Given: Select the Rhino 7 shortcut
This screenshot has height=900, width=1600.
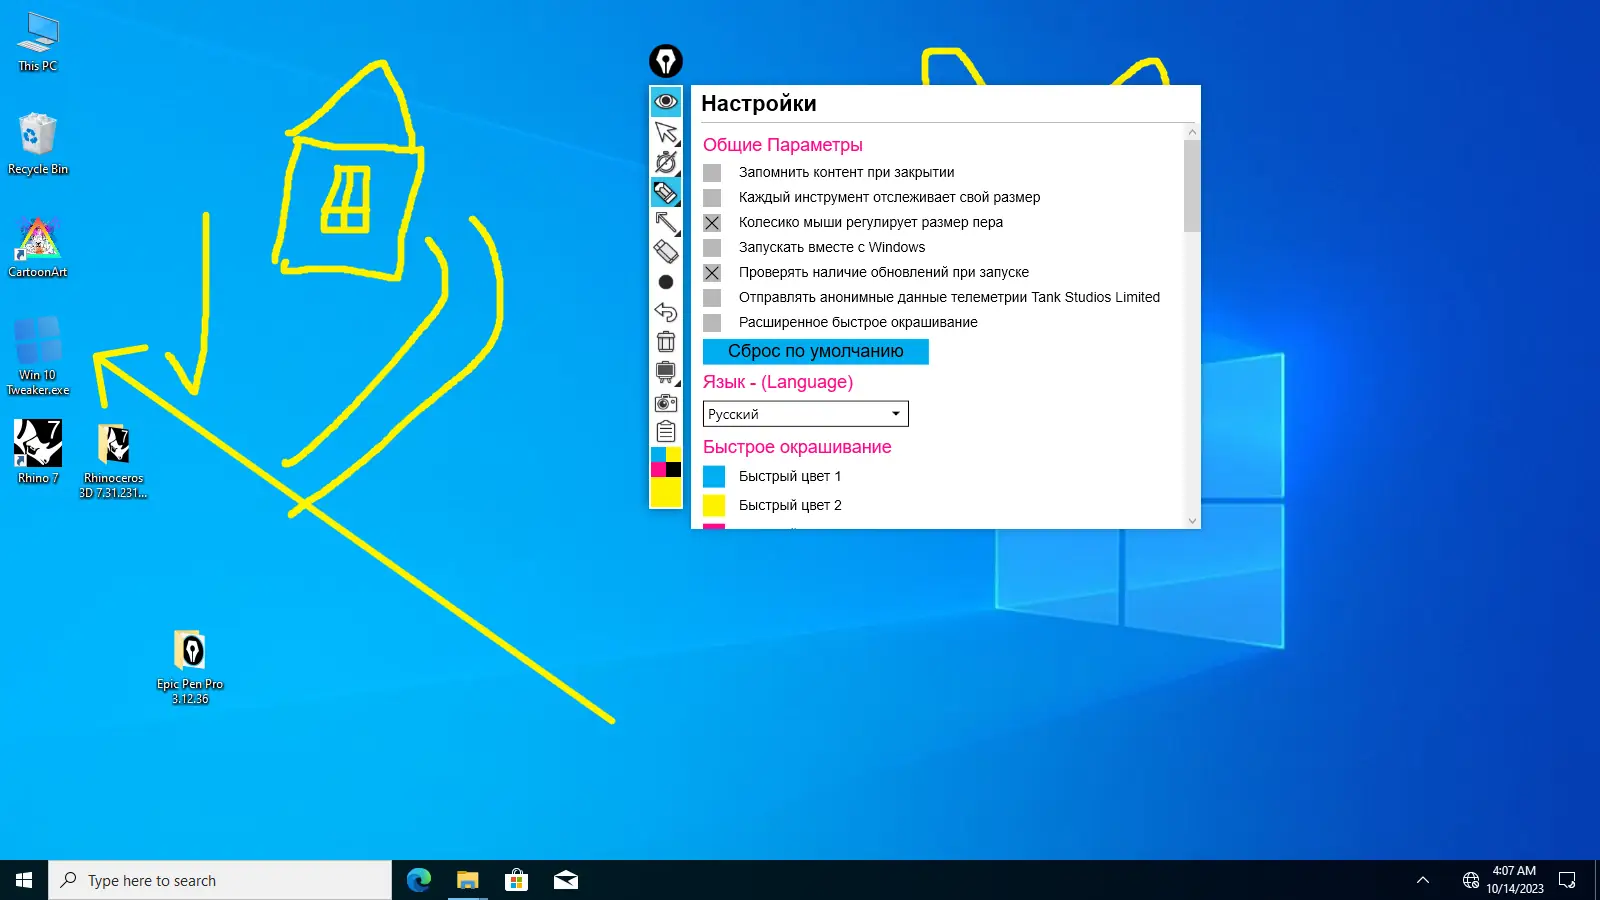Looking at the screenshot, I should tap(38, 452).
